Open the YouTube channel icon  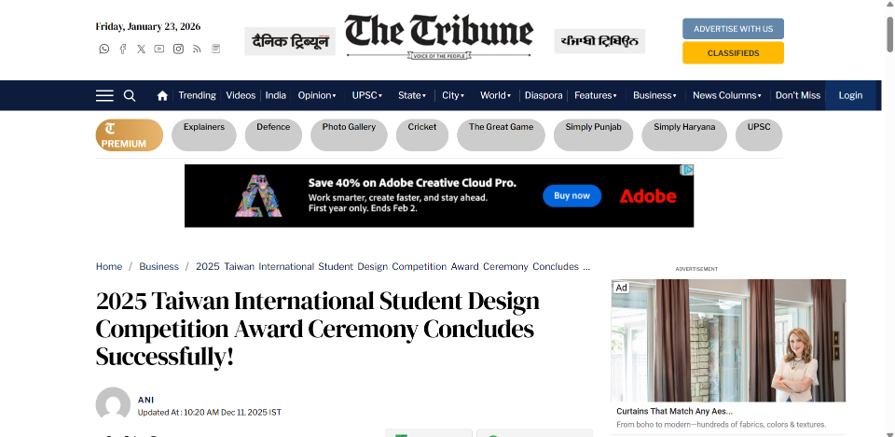[159, 49]
